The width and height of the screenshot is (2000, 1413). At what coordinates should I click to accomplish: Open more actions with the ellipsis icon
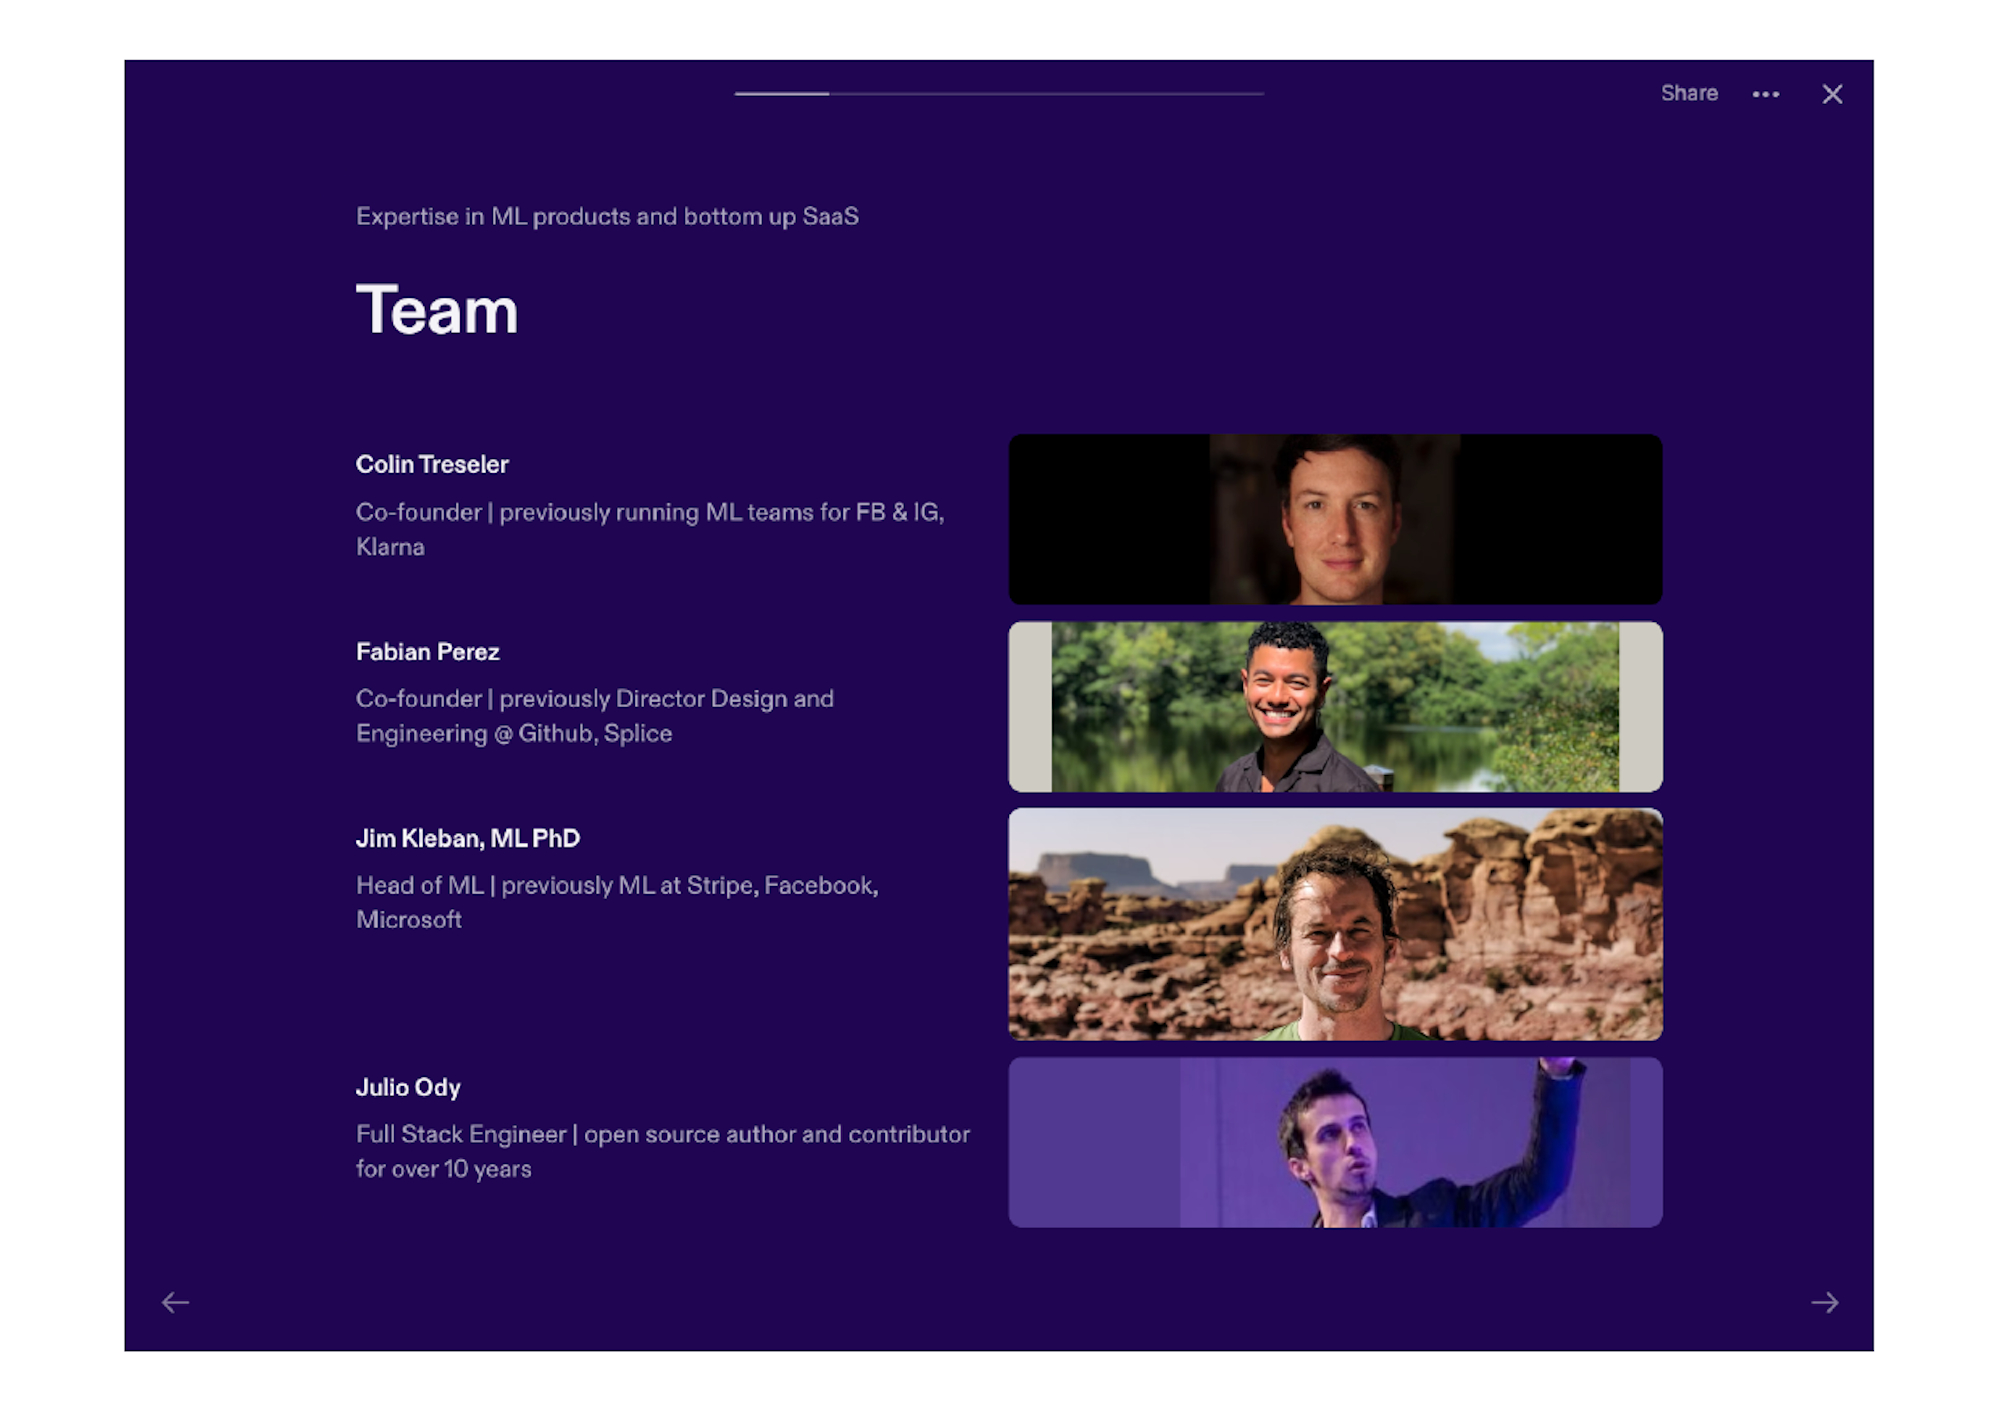[1766, 94]
